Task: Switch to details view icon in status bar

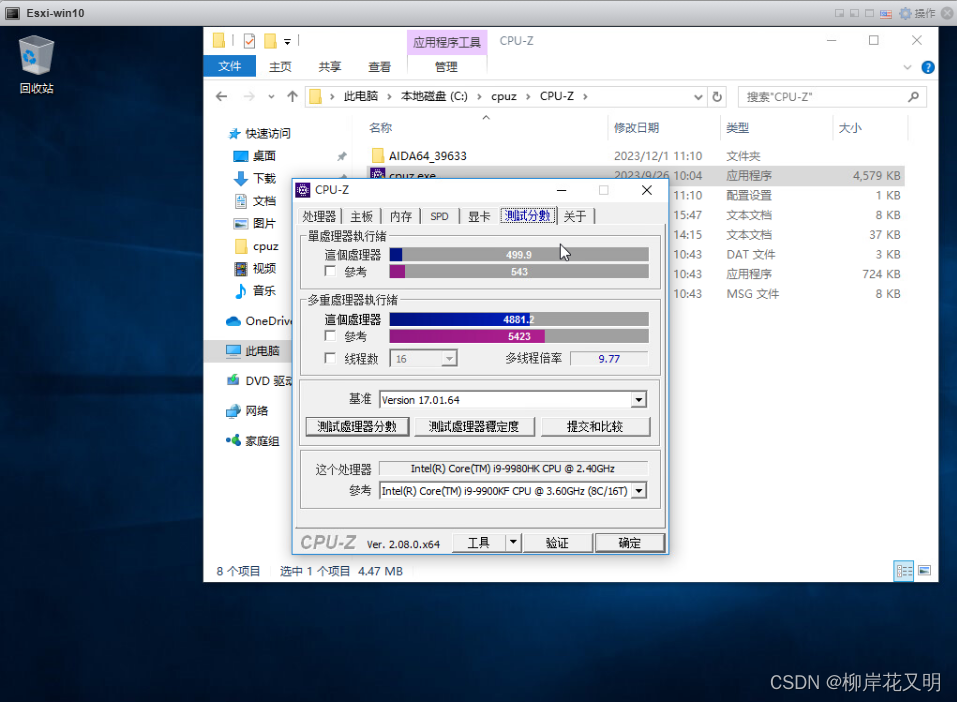Action: 904,571
